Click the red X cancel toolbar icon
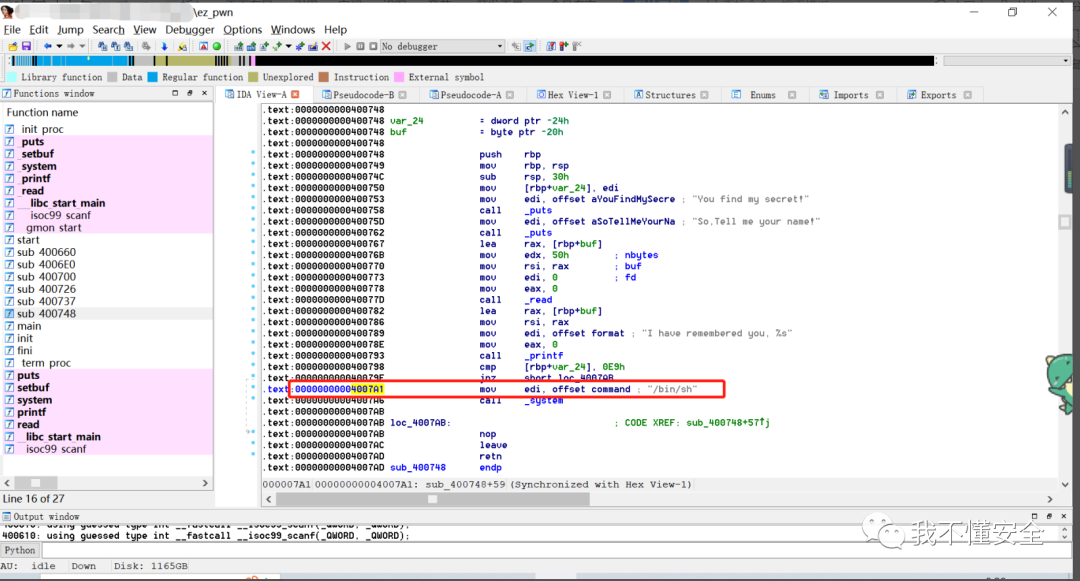1080x581 pixels. point(326,46)
